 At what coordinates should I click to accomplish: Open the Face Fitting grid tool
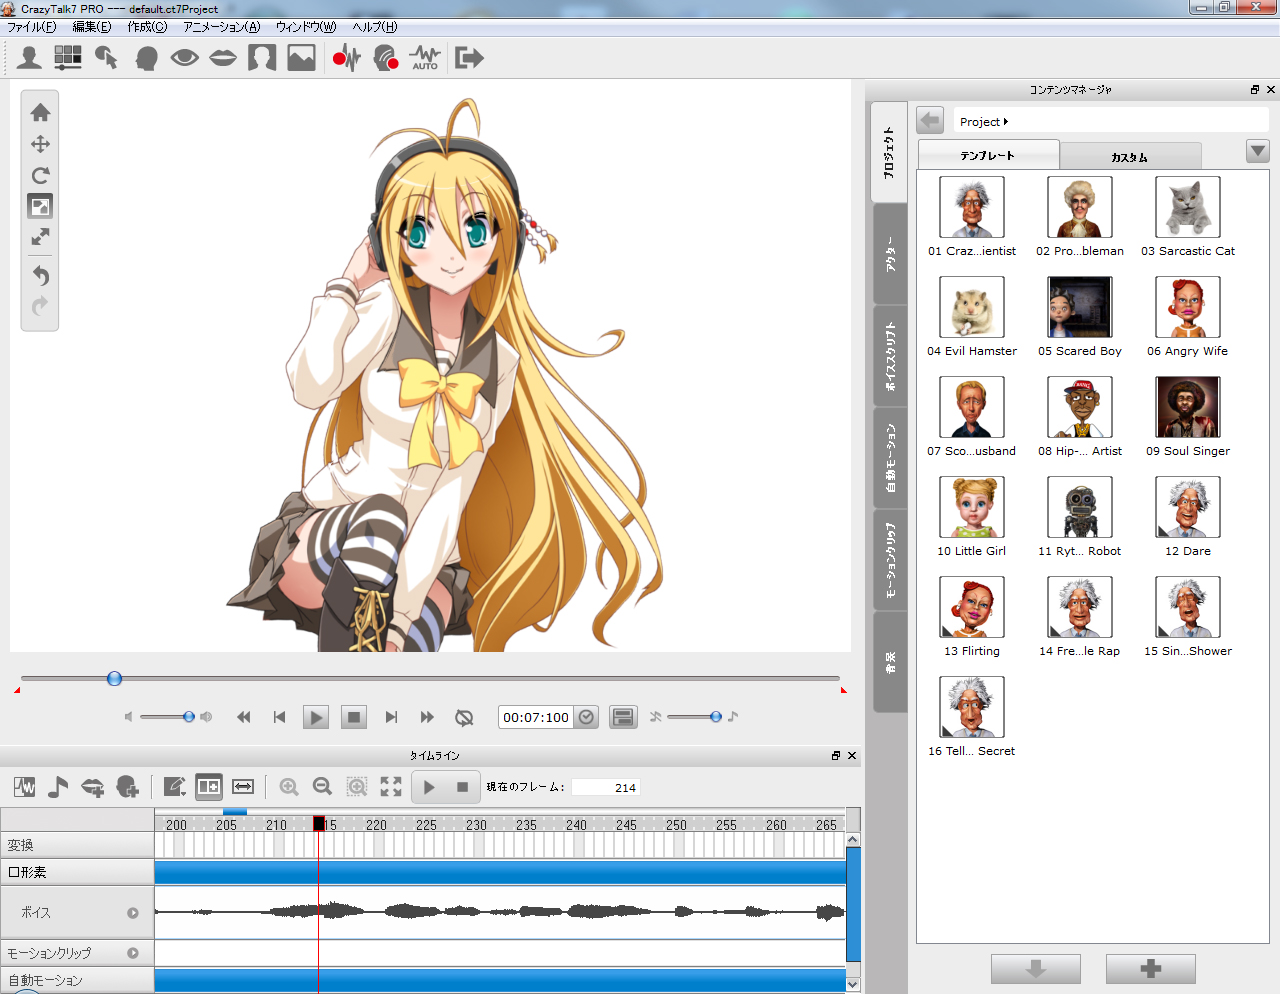68,57
